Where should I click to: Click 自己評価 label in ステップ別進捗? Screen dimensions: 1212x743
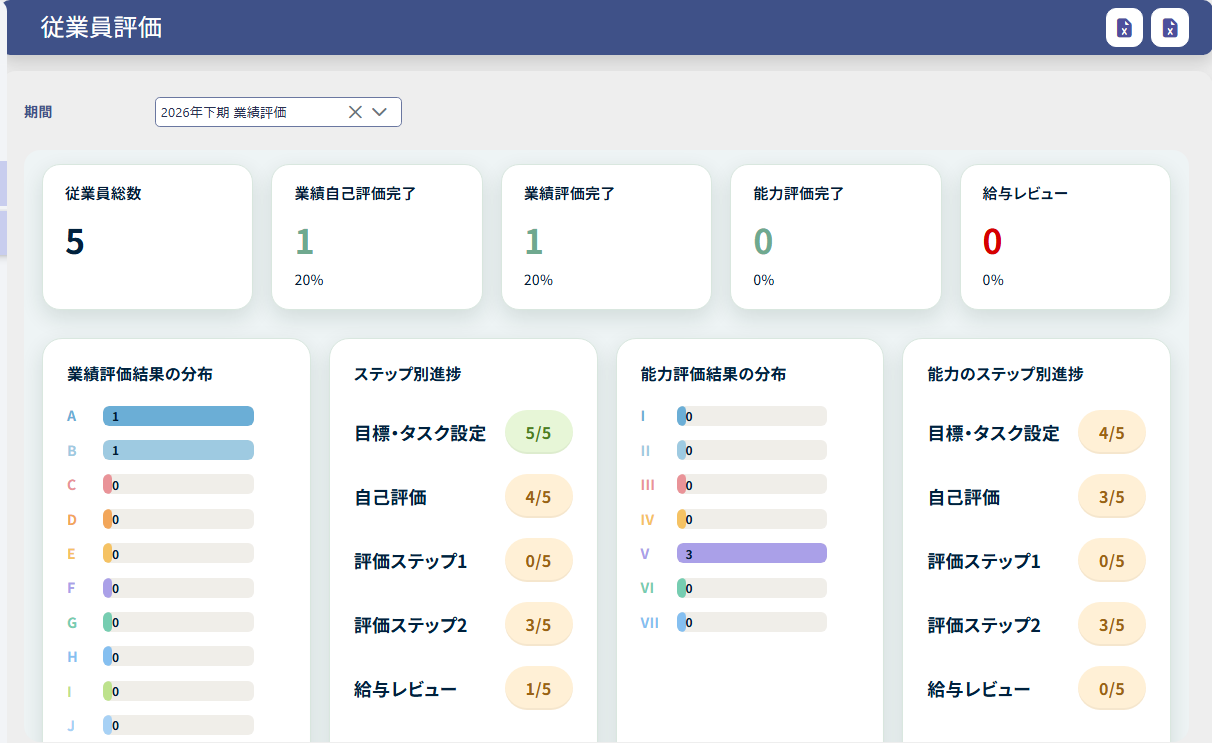(390, 497)
